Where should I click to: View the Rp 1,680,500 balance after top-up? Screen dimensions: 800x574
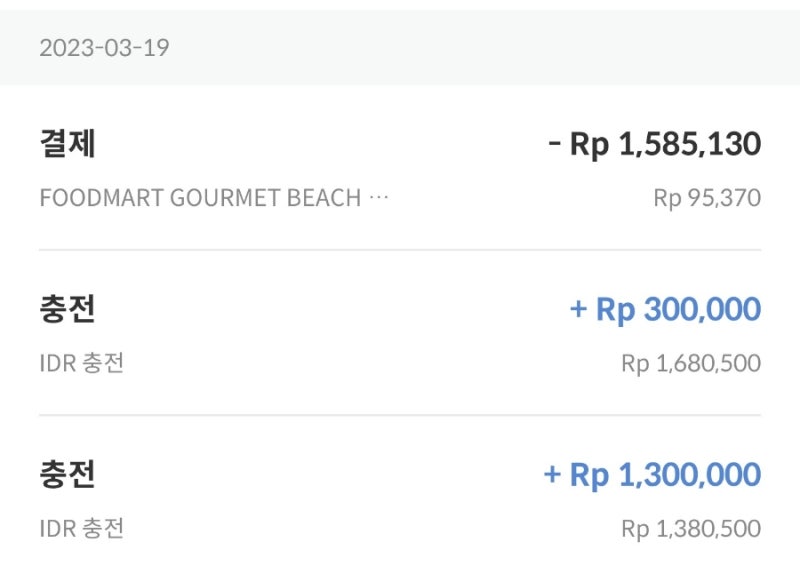click(691, 363)
